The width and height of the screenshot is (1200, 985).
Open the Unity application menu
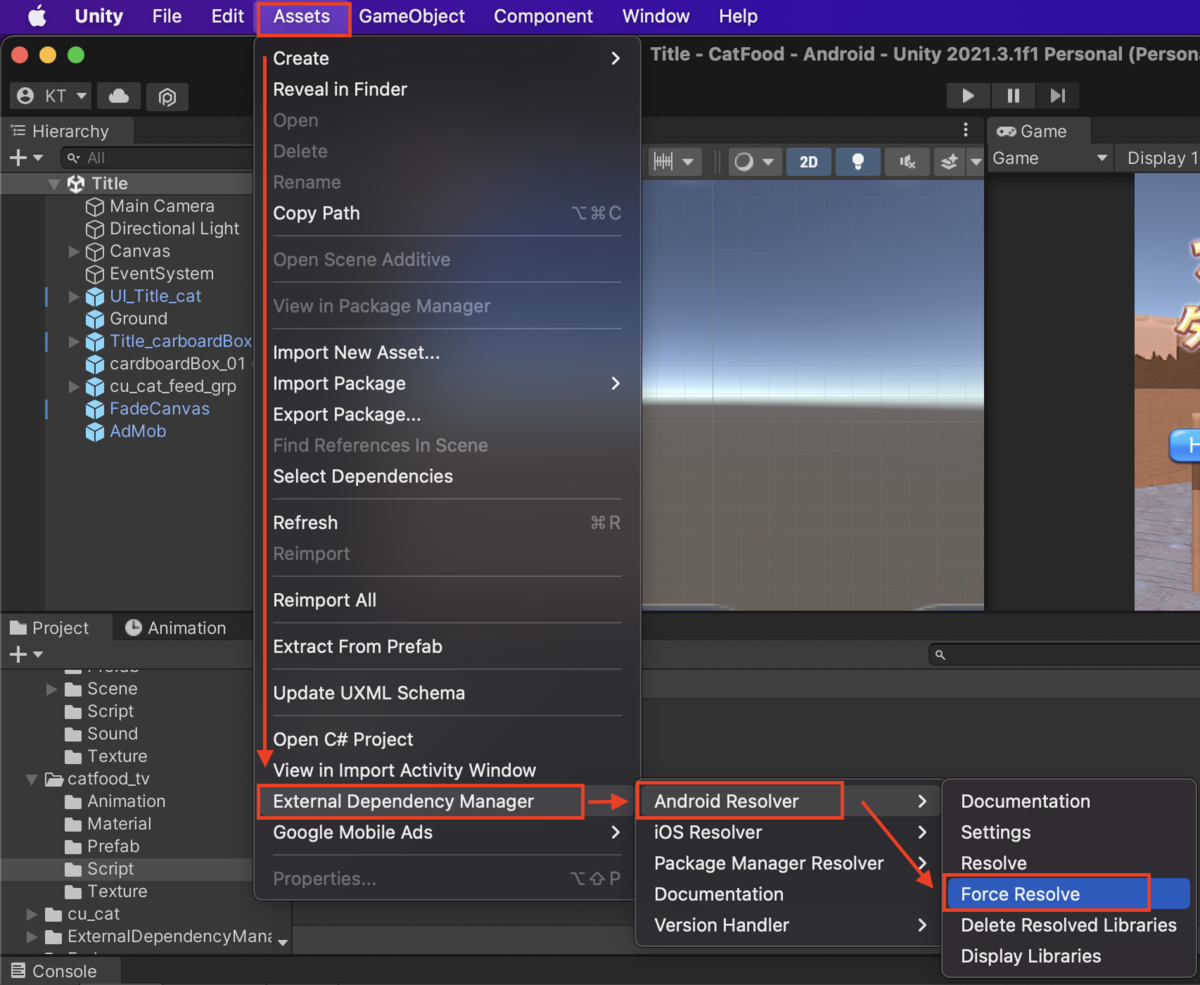(99, 16)
